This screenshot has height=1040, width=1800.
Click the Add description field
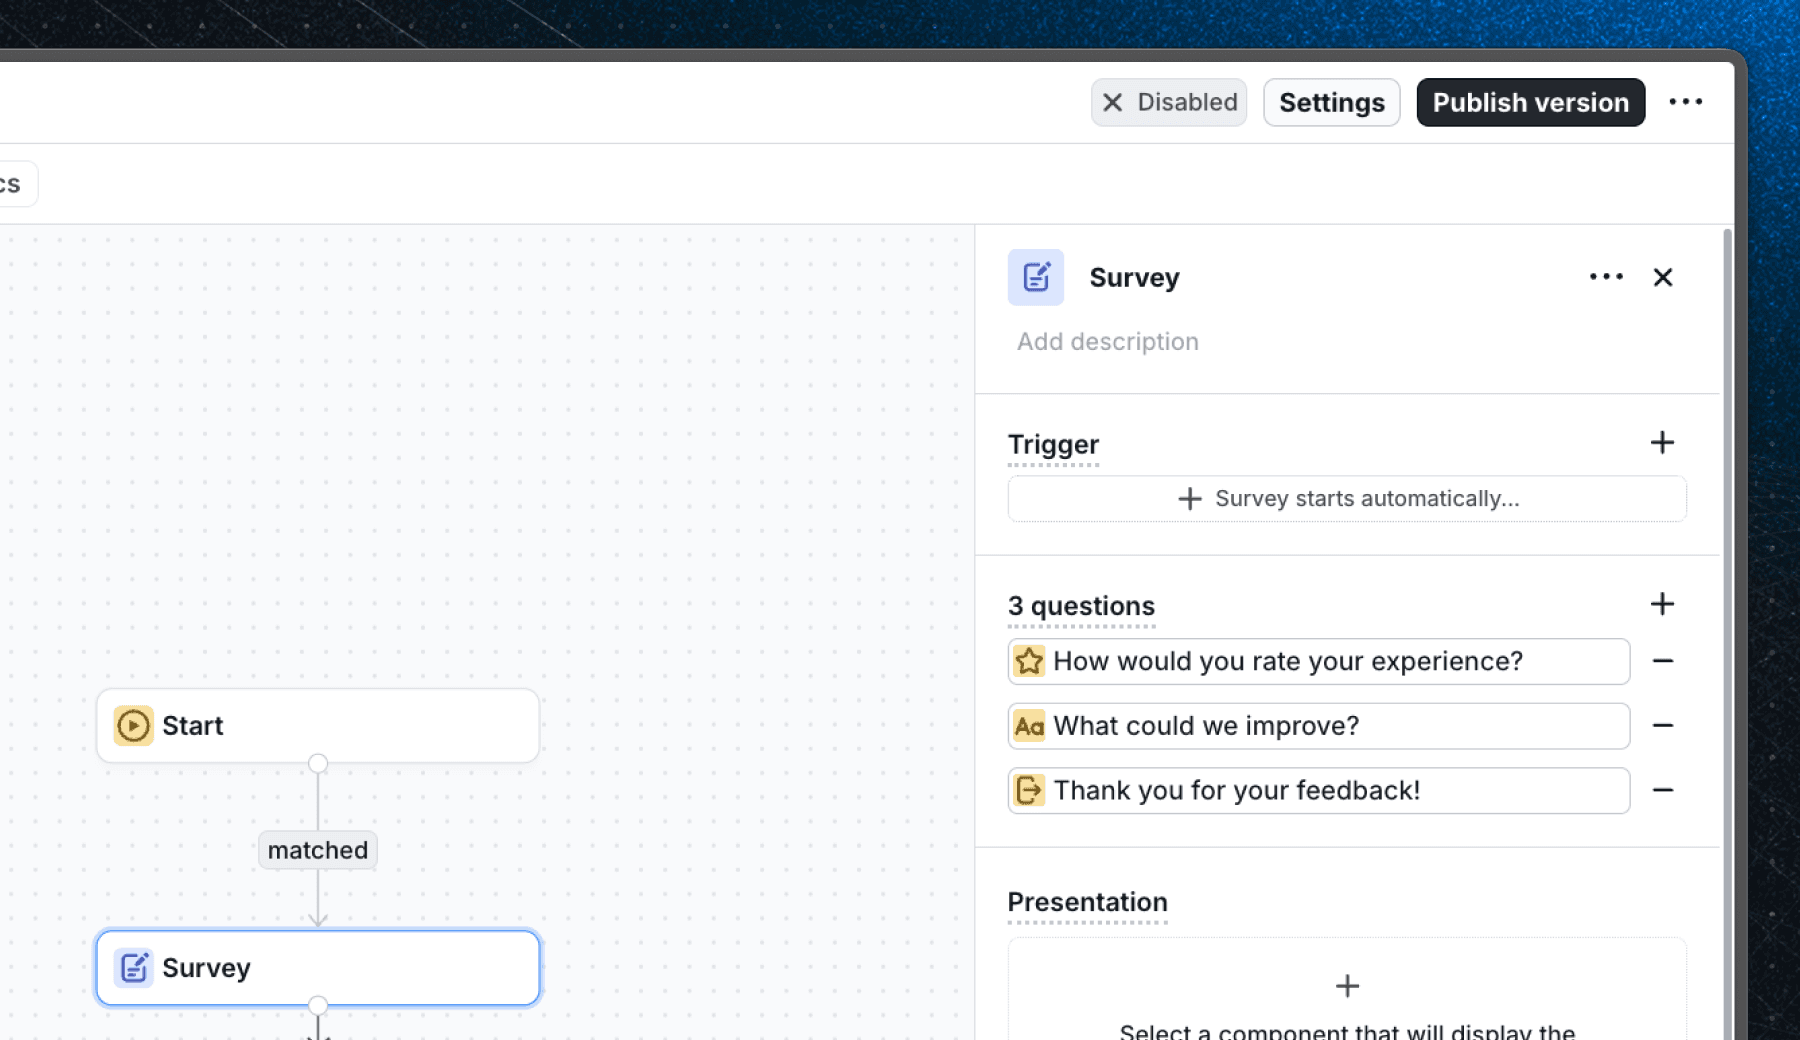(x=1107, y=341)
